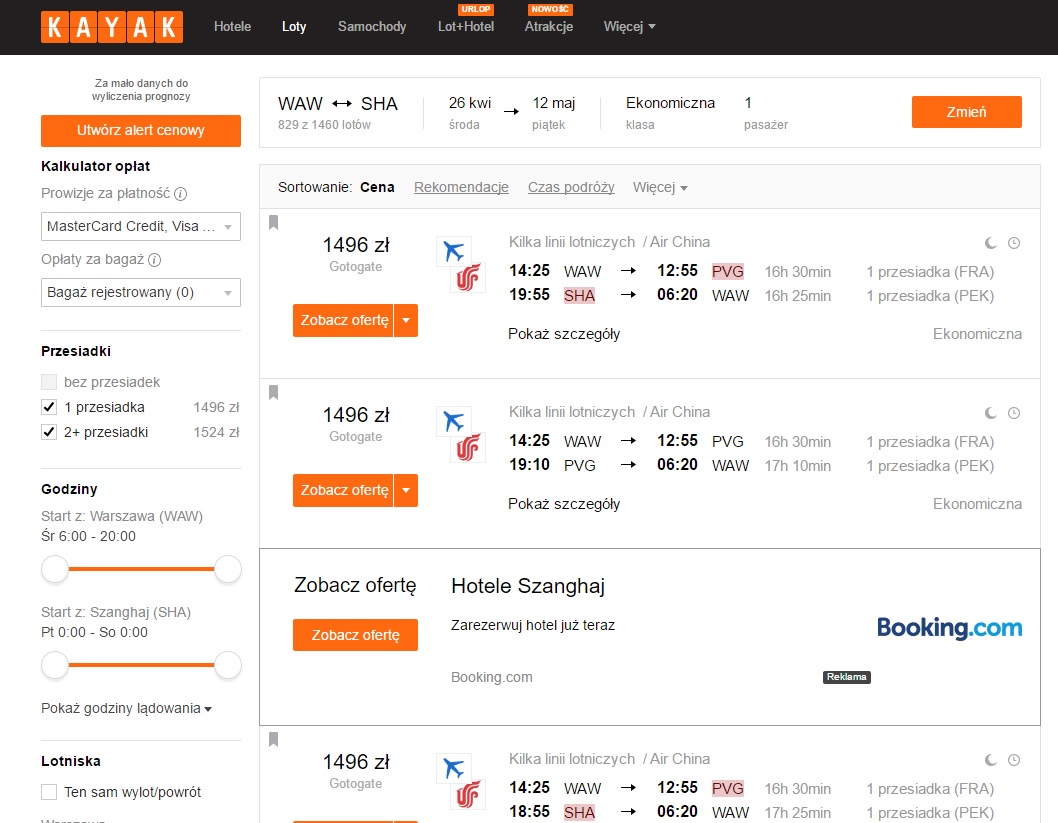Open the Bagaż rejestrowany (0) dropdown
Viewport: 1058px width, 823px height.
point(141,293)
